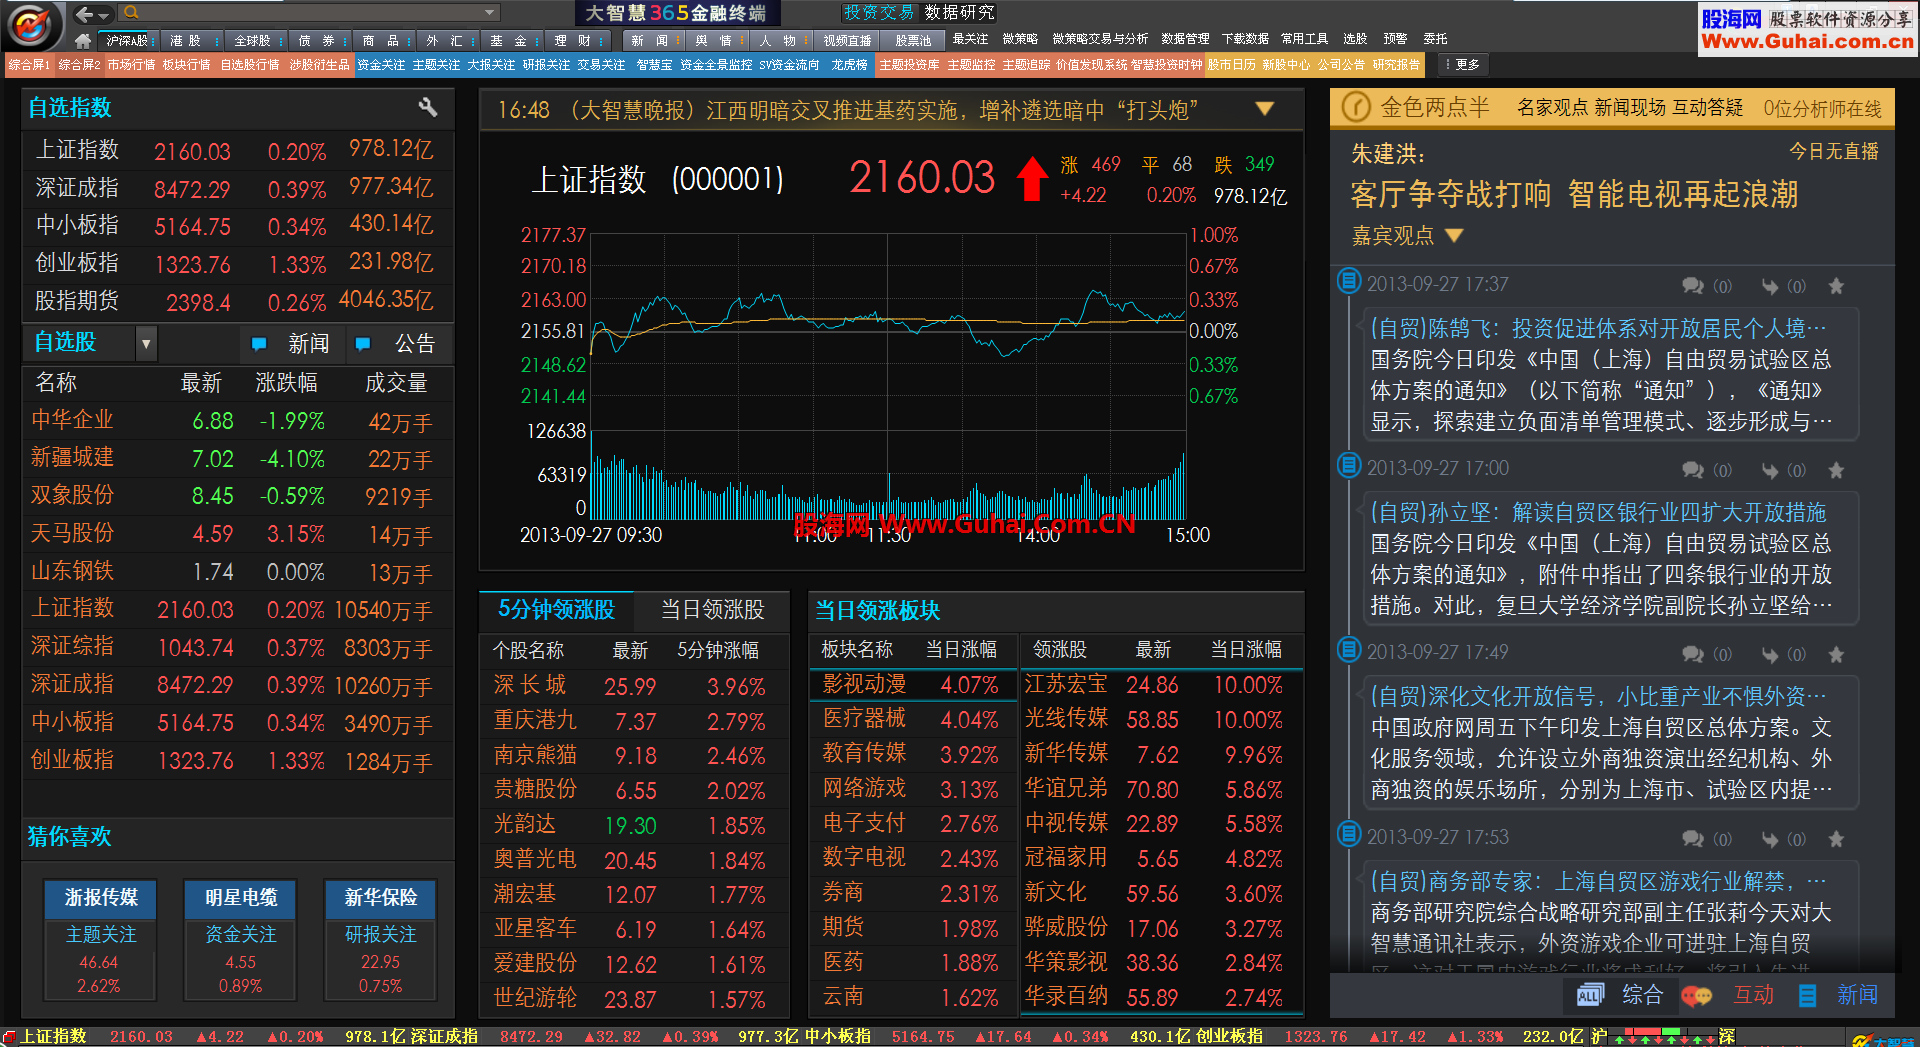Click document icon for the 17:37 post
The image size is (1920, 1047).
click(x=1349, y=281)
